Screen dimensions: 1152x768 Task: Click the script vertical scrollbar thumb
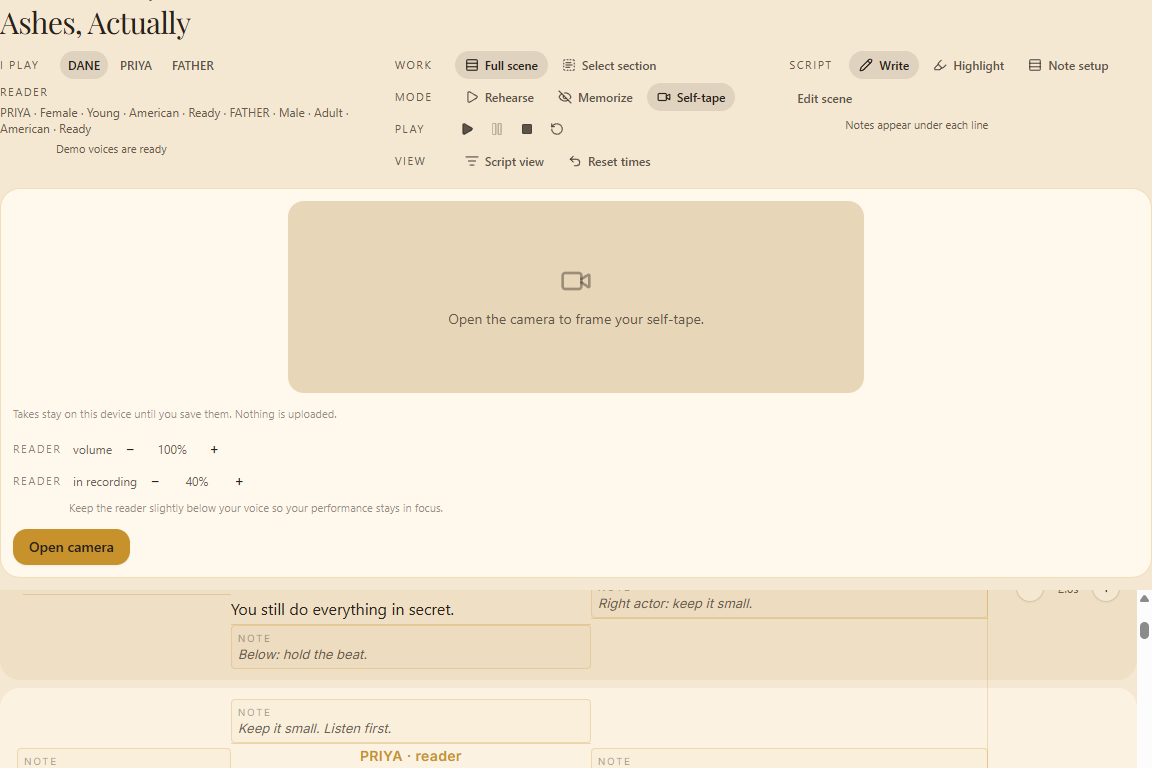point(1144,630)
